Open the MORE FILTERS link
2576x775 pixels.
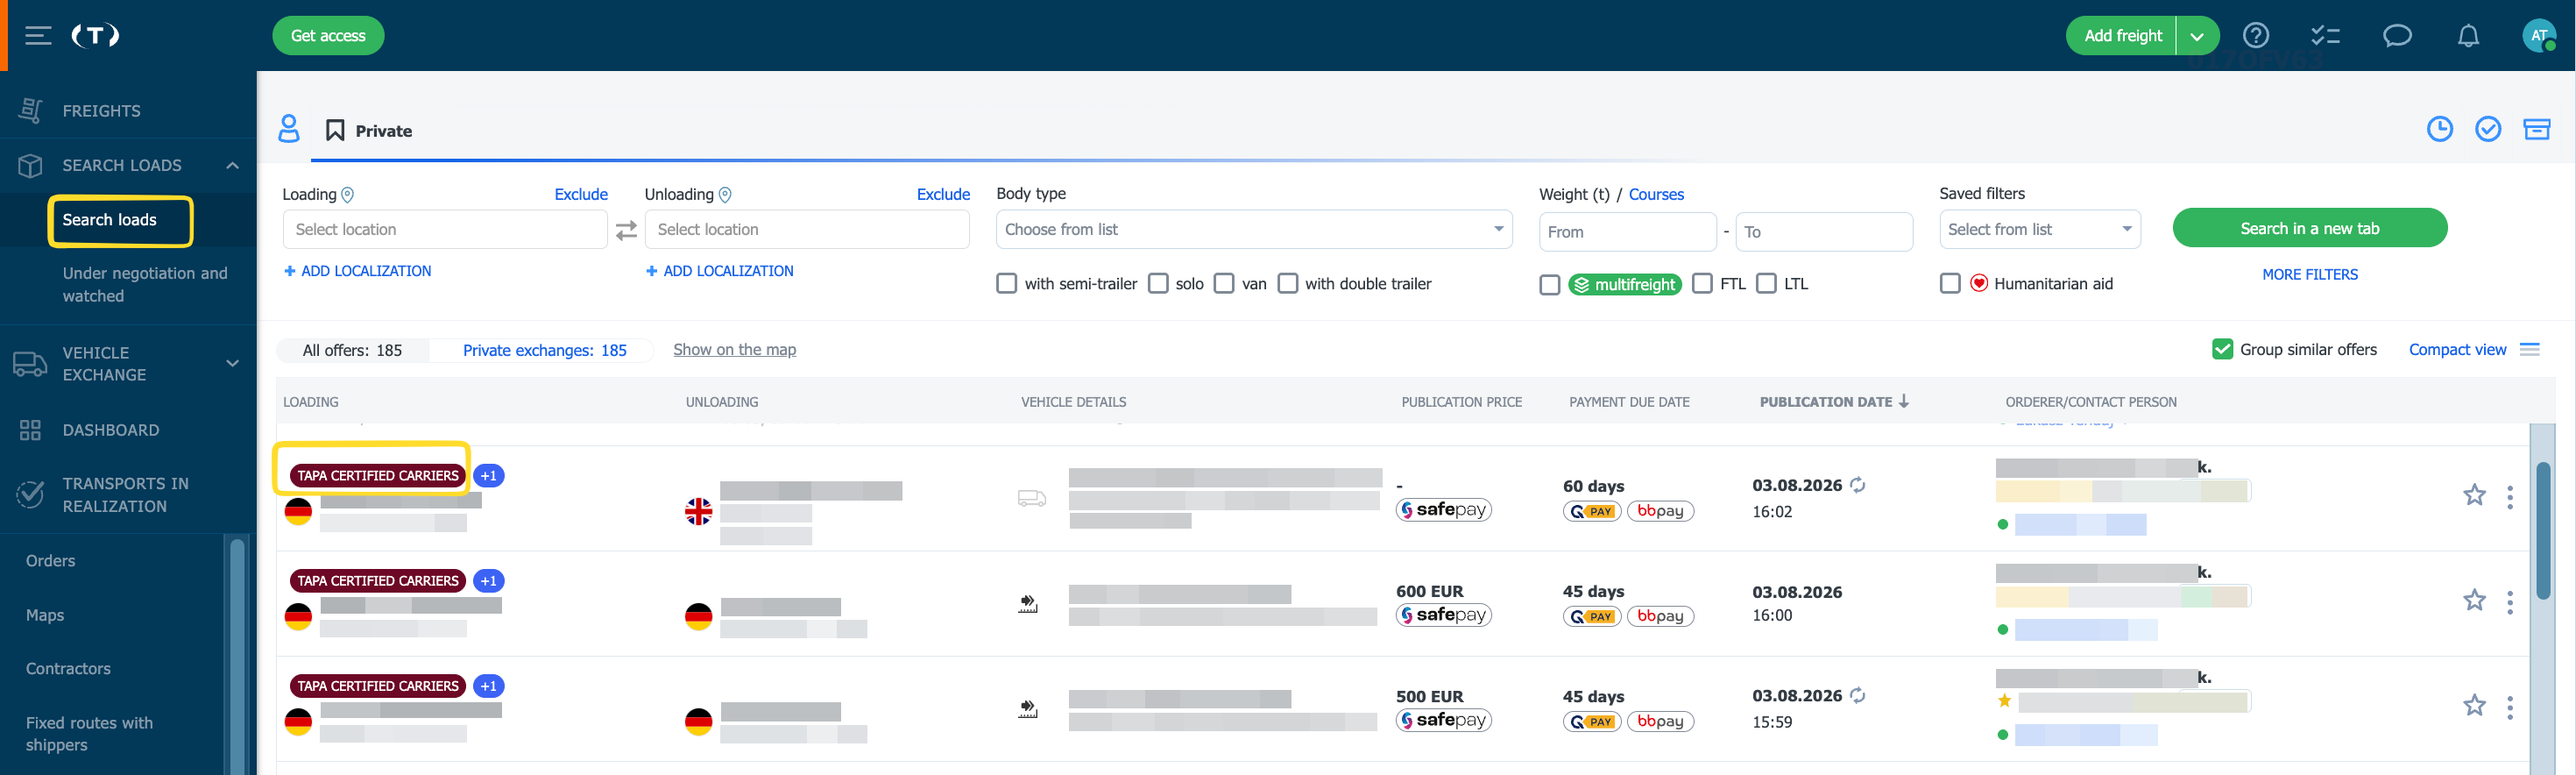(x=2309, y=275)
